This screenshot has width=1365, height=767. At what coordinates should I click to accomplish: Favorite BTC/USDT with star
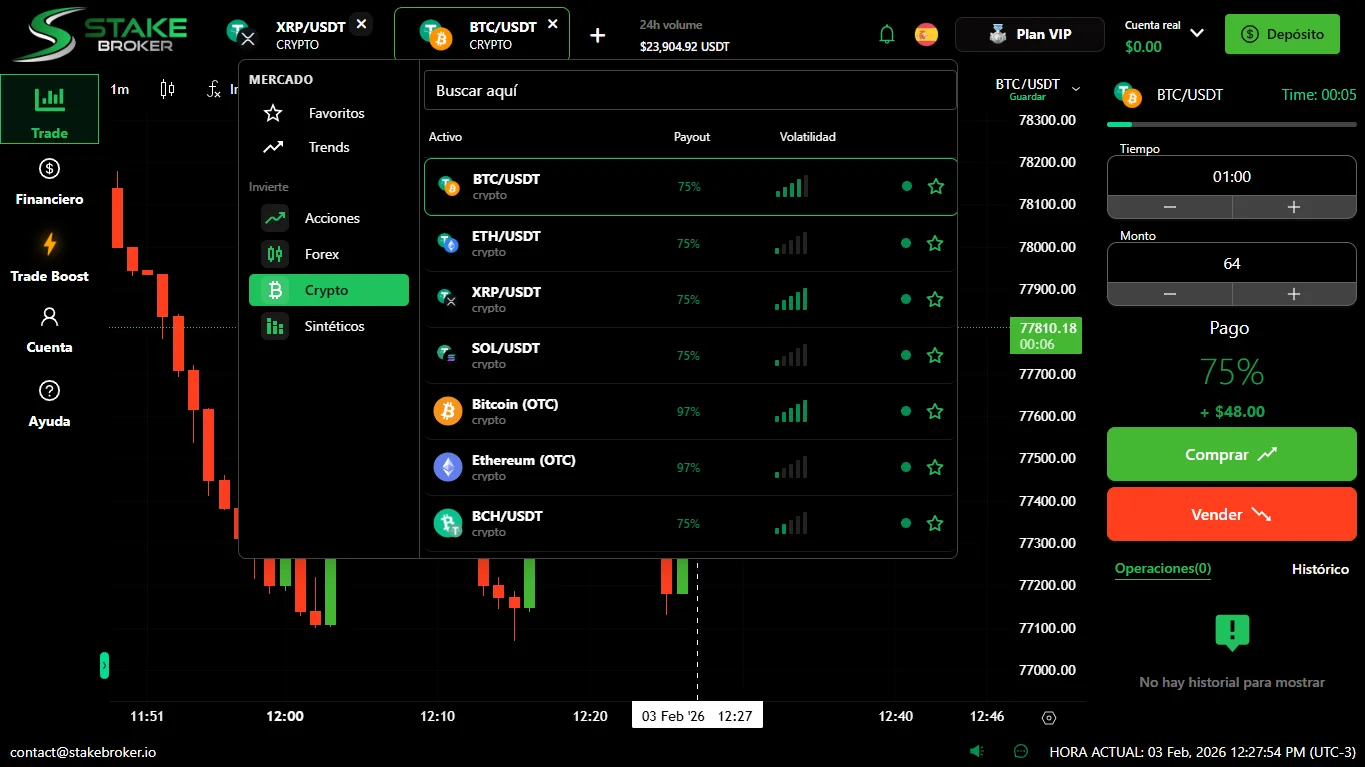pyautogui.click(x=936, y=186)
